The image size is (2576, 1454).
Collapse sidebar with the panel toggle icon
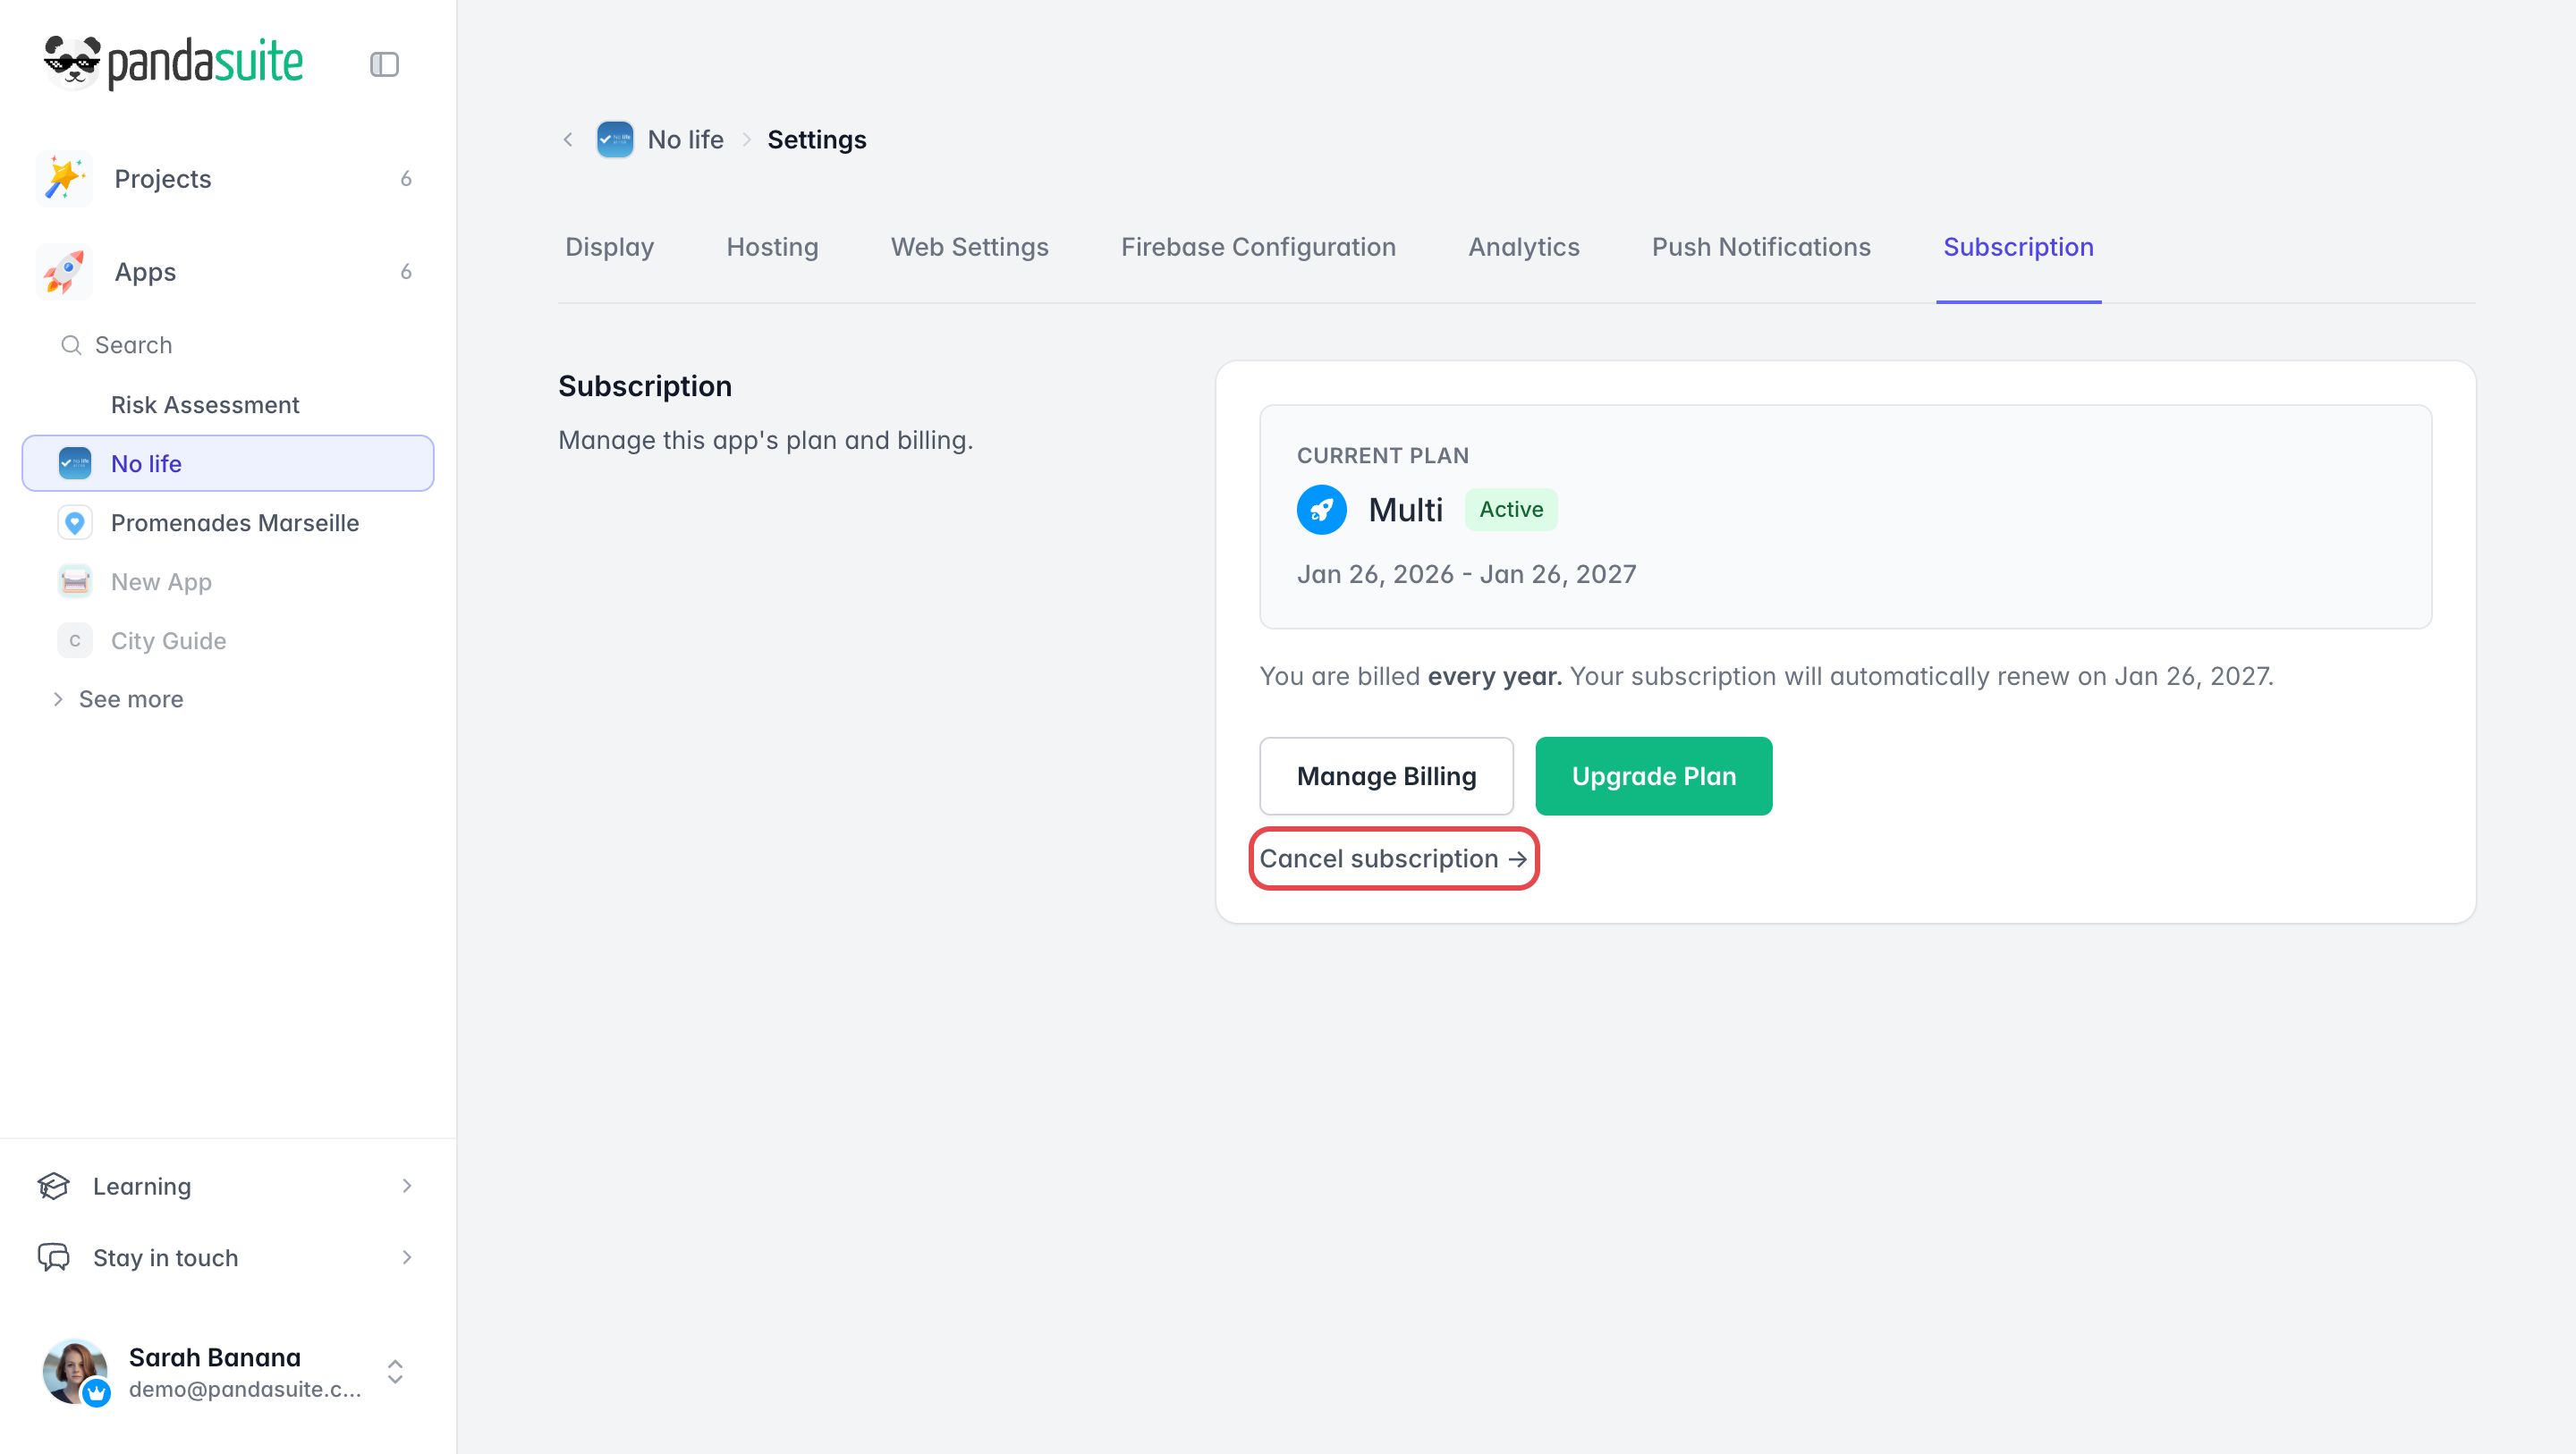[384, 64]
